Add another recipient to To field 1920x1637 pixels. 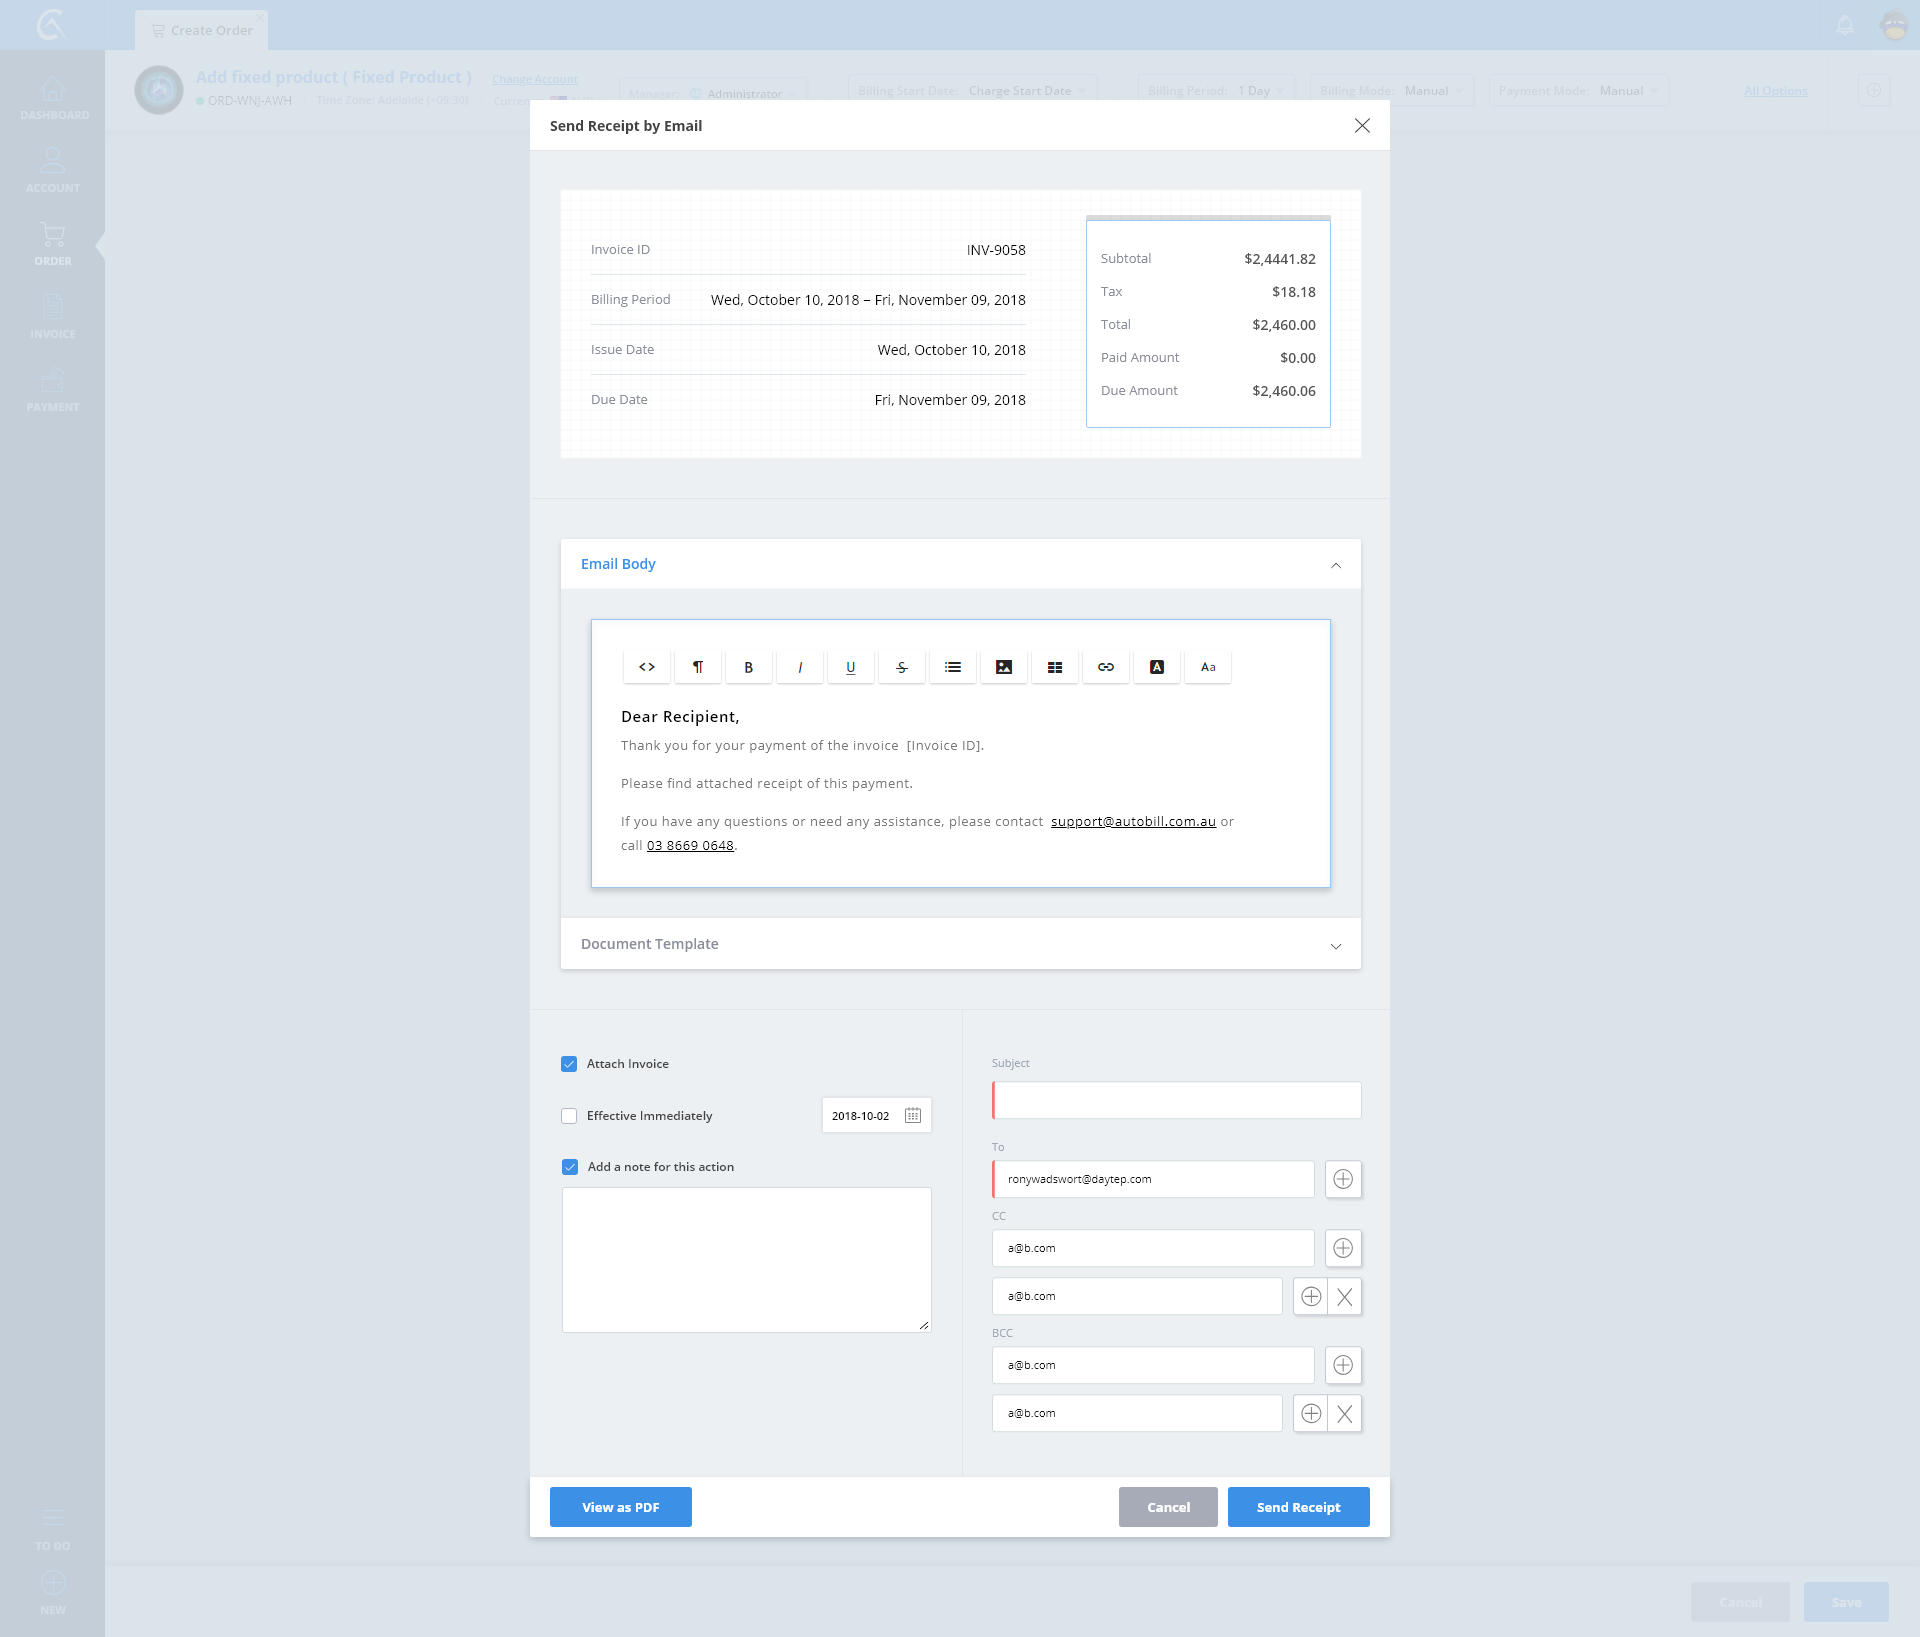coord(1343,1179)
